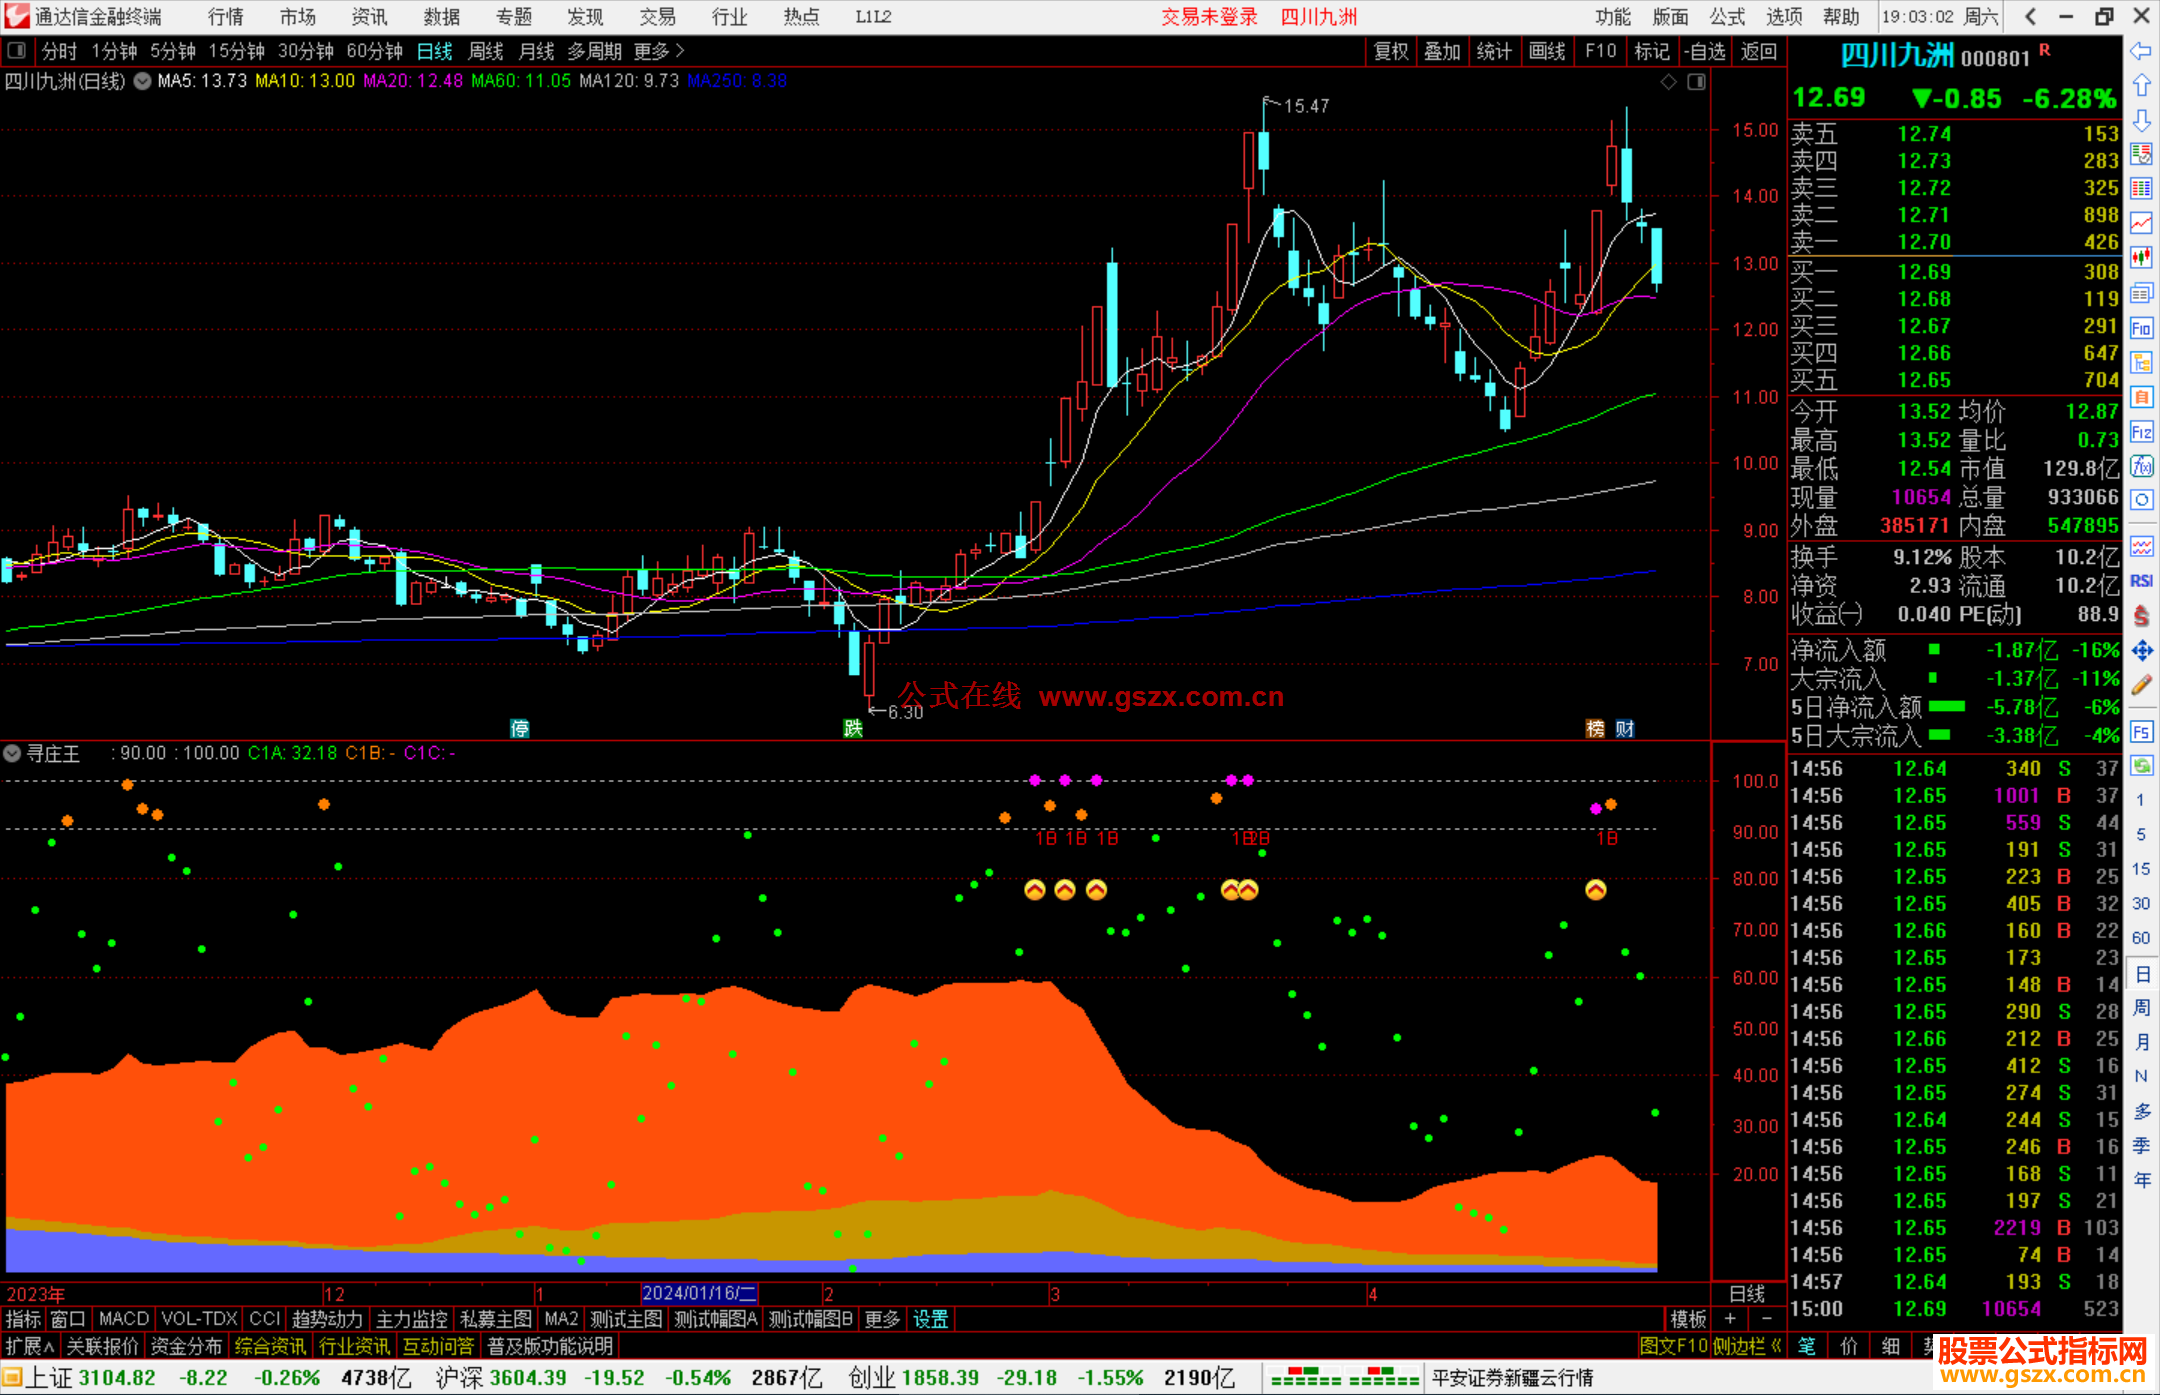Expand the 更多 periods dropdown
This screenshot has width=2160, height=1395.
tap(659, 51)
